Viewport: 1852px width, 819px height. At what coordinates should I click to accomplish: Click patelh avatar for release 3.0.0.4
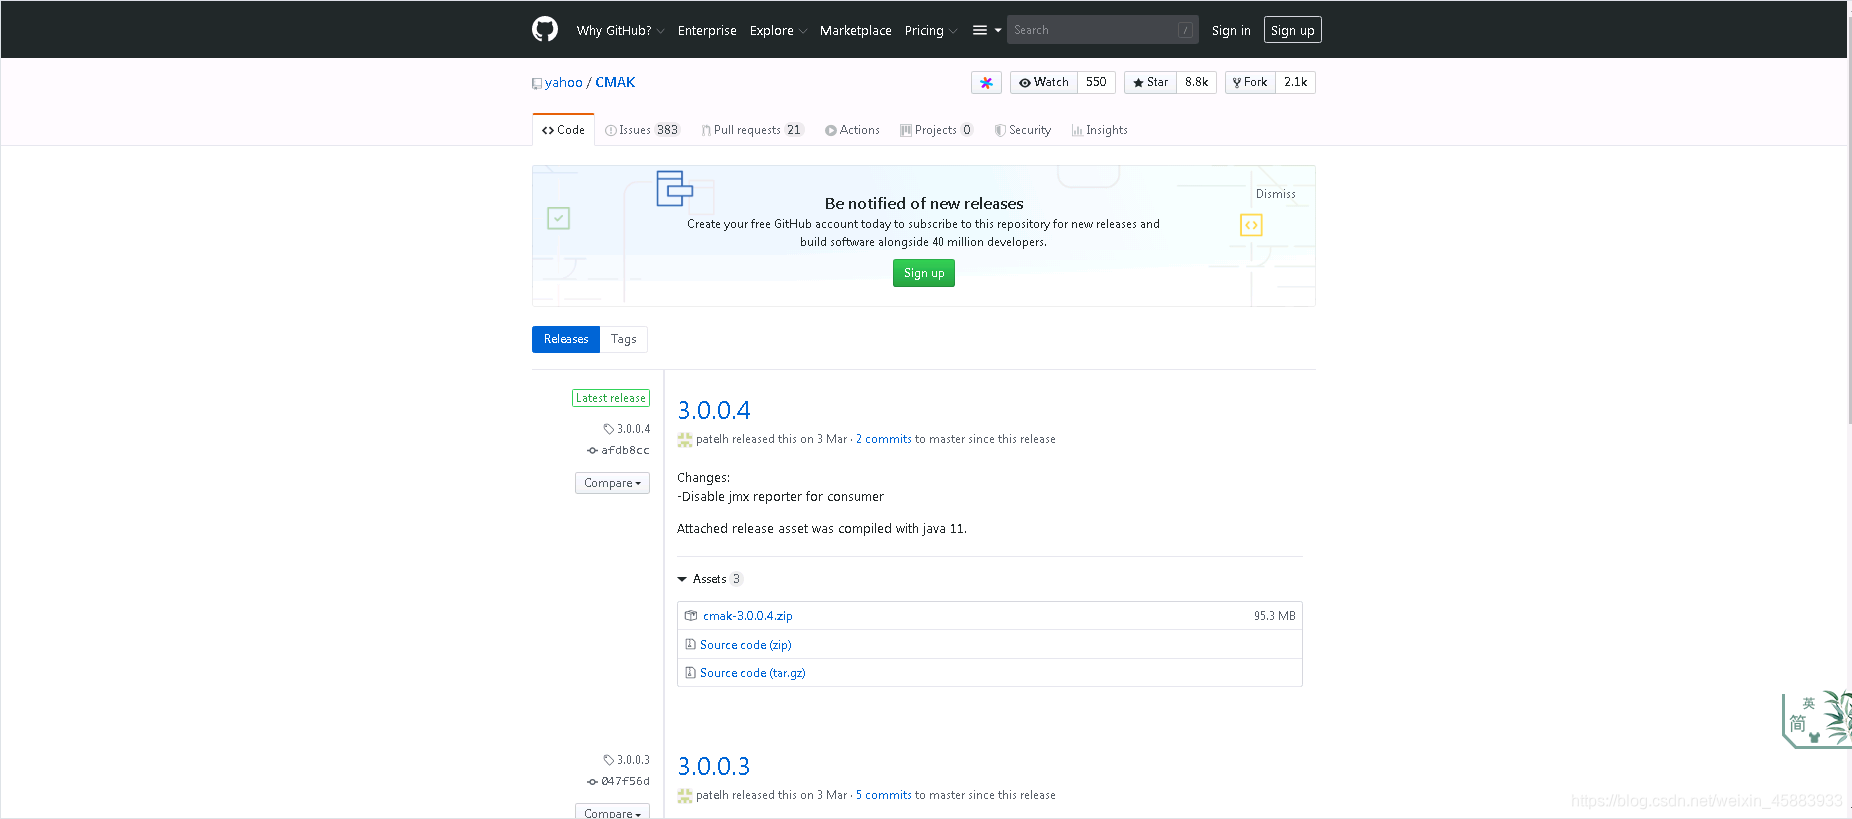click(685, 440)
